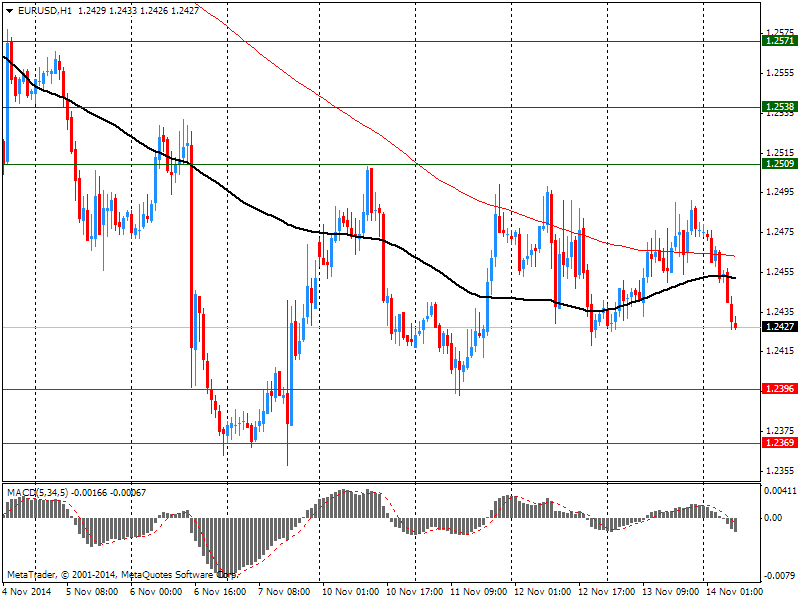Click the 6 Nov 00:00 time label
This screenshot has width=800, height=600.
[156, 591]
